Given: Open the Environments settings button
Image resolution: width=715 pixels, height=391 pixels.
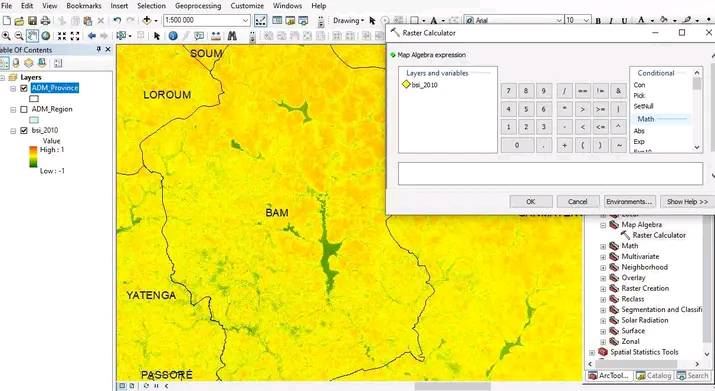Looking at the screenshot, I should [629, 202].
